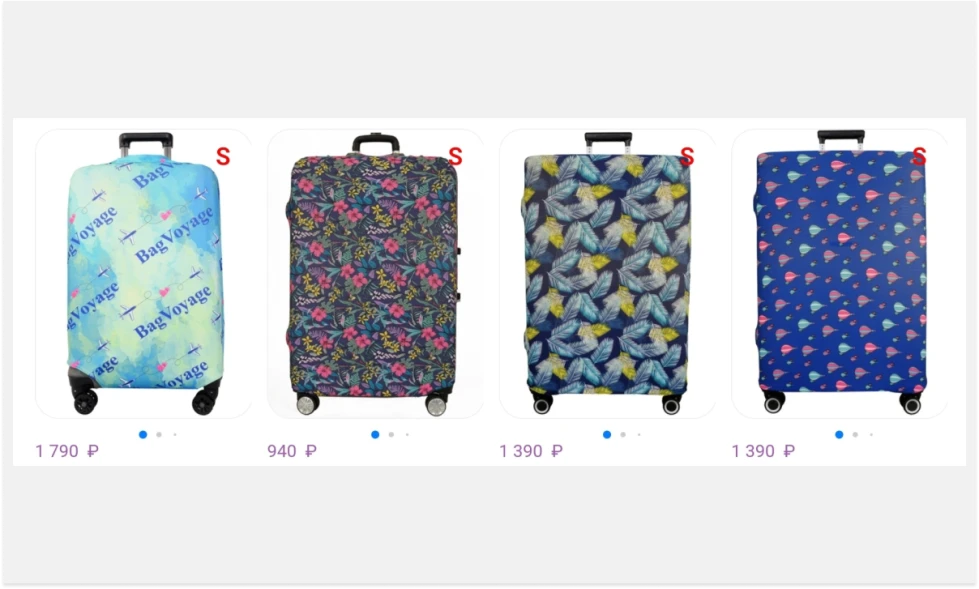Viewport: 979px width, 589px height.
Task: Select the 1 790 ₽ price label
Action: tap(67, 451)
